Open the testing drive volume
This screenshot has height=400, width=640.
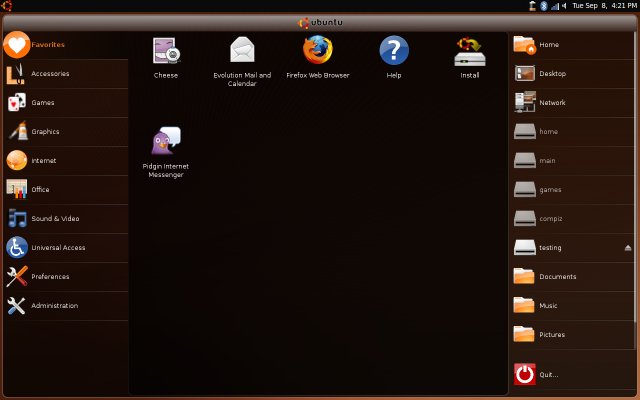(x=572, y=248)
